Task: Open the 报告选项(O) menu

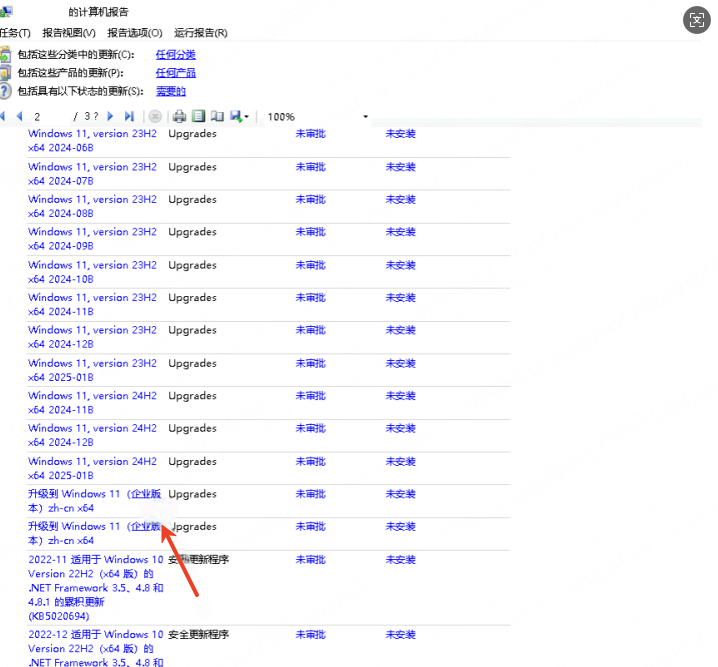Action: (x=135, y=33)
